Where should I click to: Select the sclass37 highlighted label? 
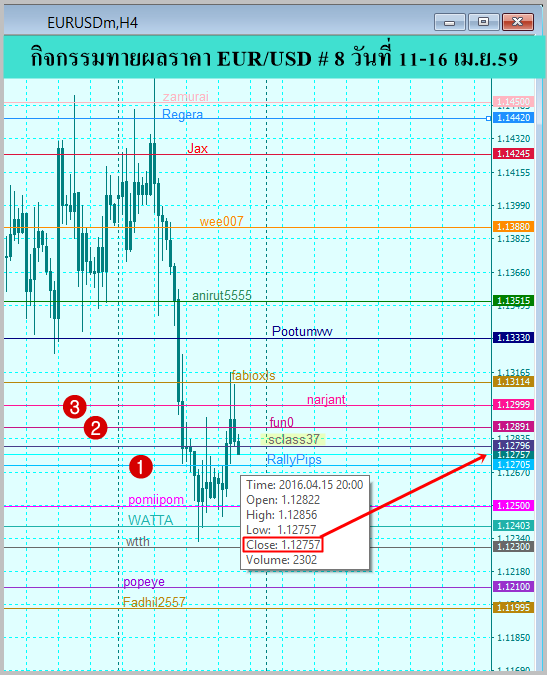point(293,440)
